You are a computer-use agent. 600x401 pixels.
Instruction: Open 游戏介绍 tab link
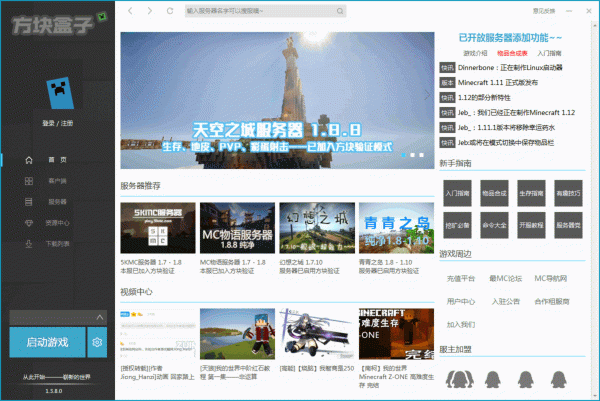coord(475,53)
